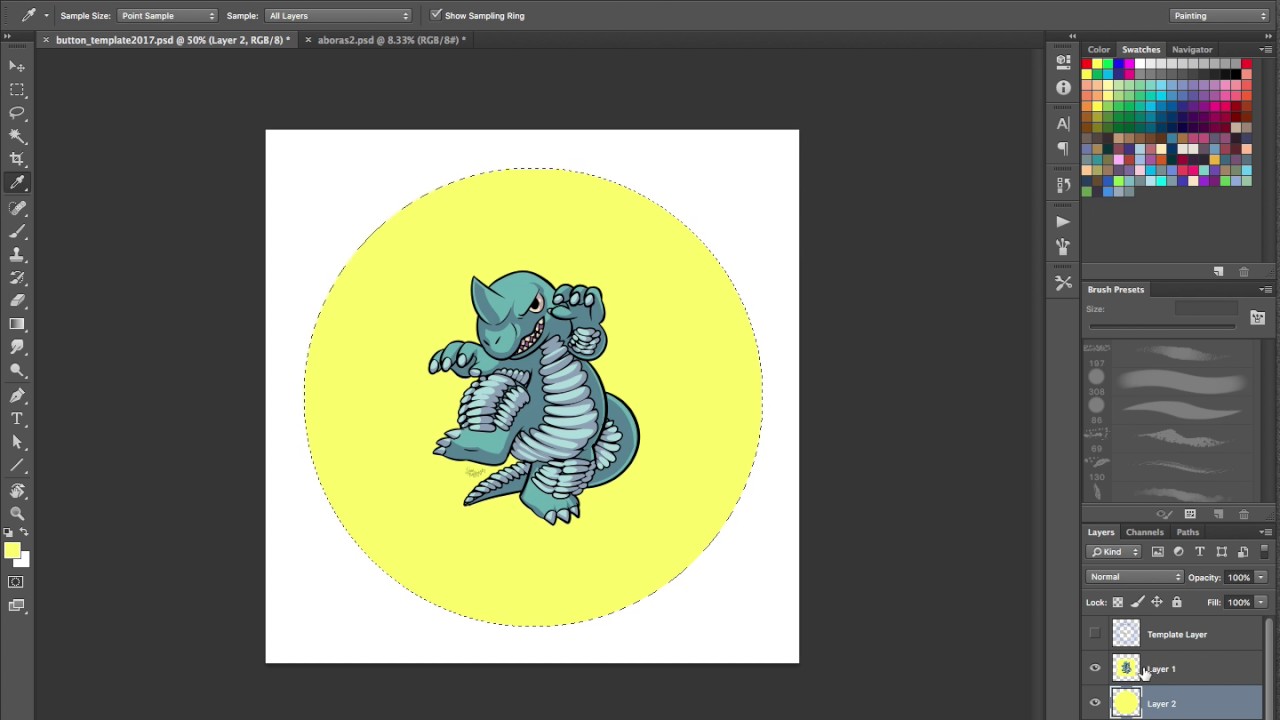
Task: Select the Move tool
Action: [x=17, y=66]
